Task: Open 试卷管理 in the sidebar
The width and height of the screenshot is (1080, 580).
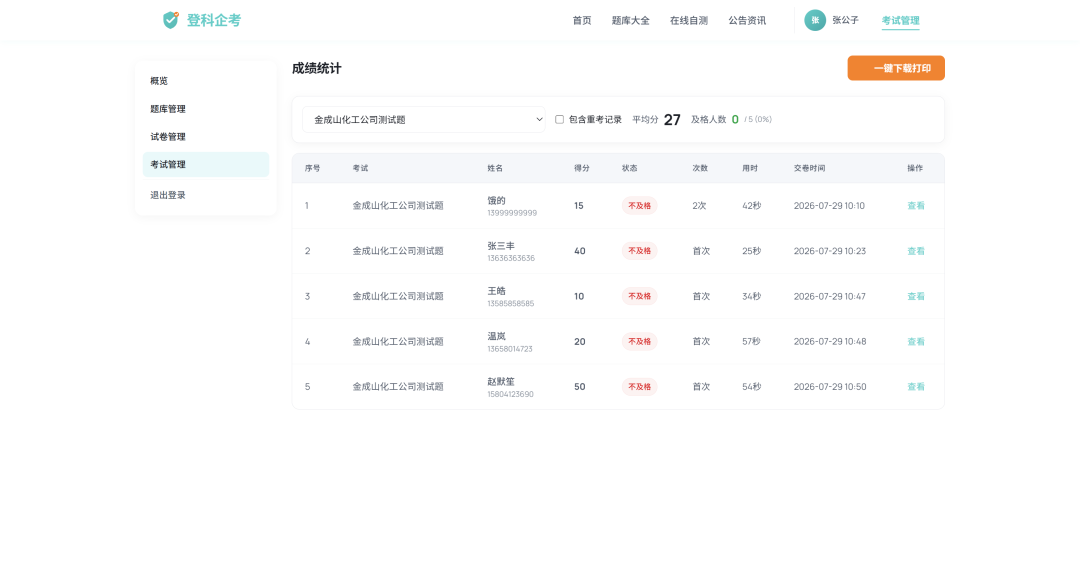Action: point(206,136)
